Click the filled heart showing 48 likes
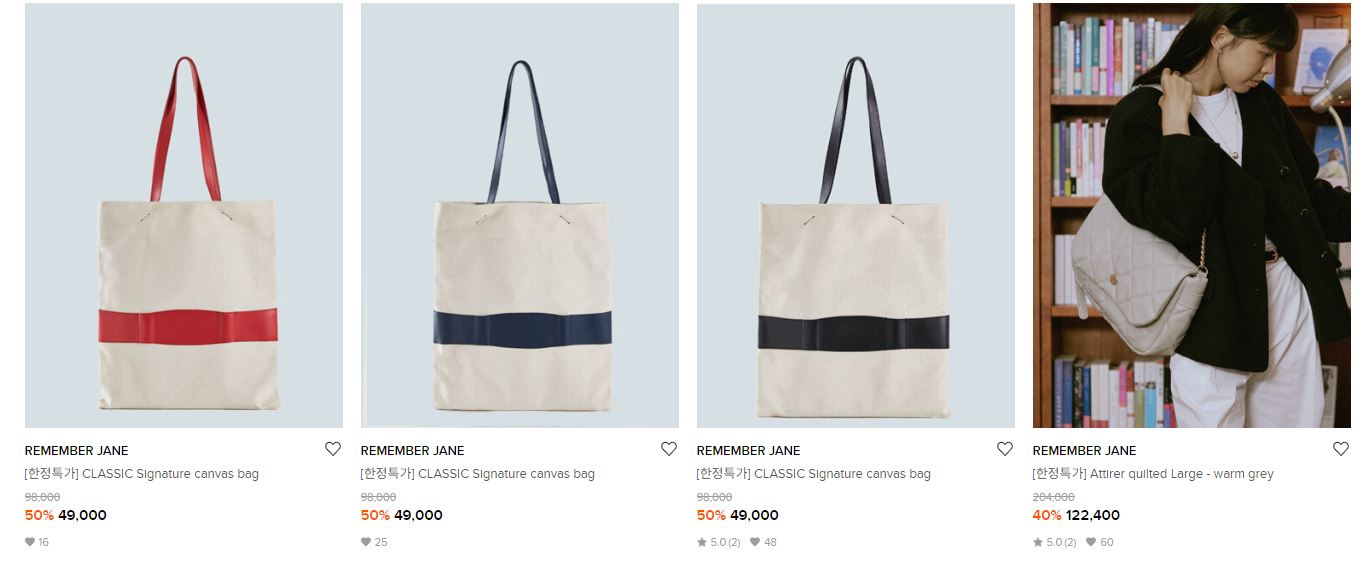This screenshot has height=571, width=1367. (755, 542)
